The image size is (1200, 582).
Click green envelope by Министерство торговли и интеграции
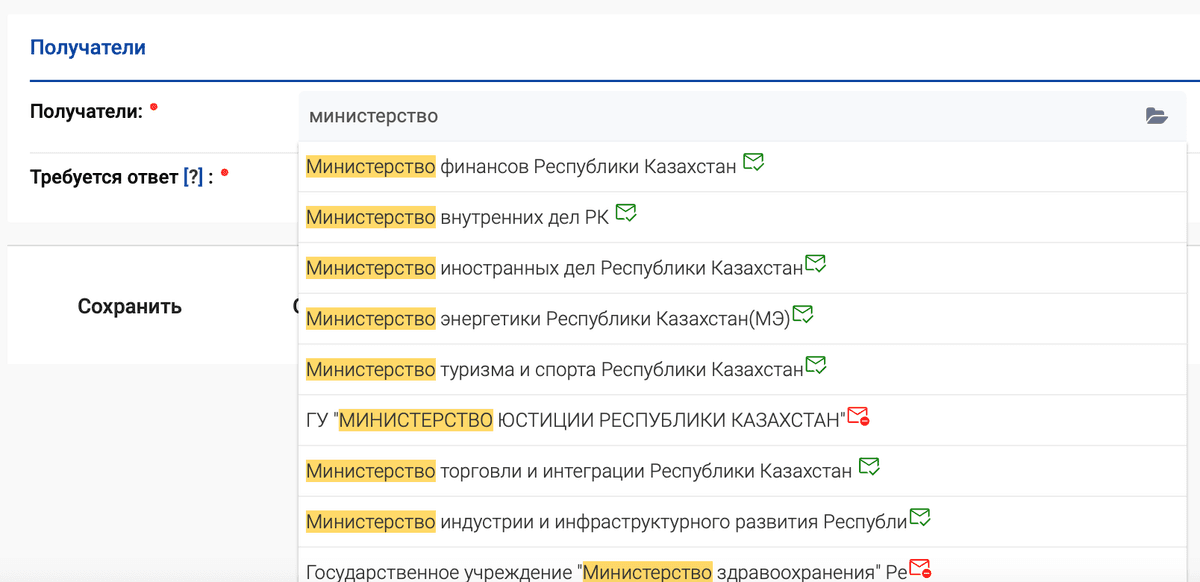pyautogui.click(x=869, y=467)
